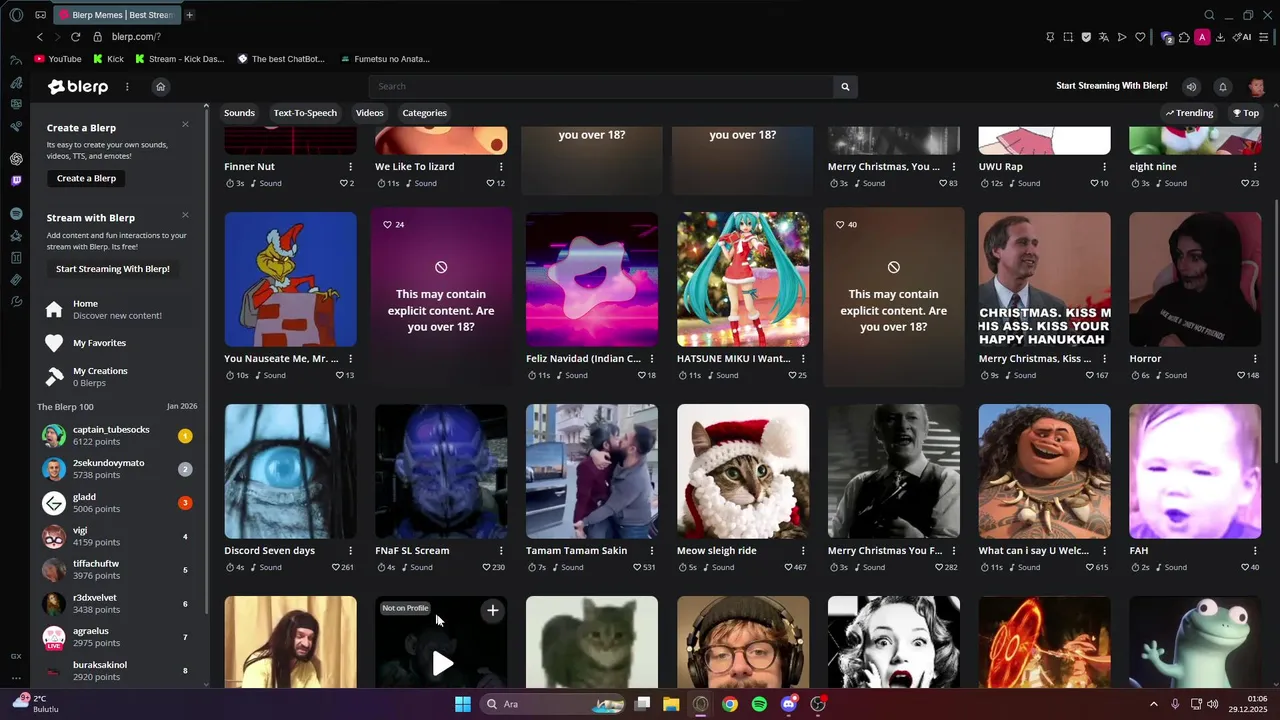Image resolution: width=1280 pixels, height=720 pixels.
Task: Click Start Streaming With Blerp! header link
Action: pyautogui.click(x=1112, y=86)
